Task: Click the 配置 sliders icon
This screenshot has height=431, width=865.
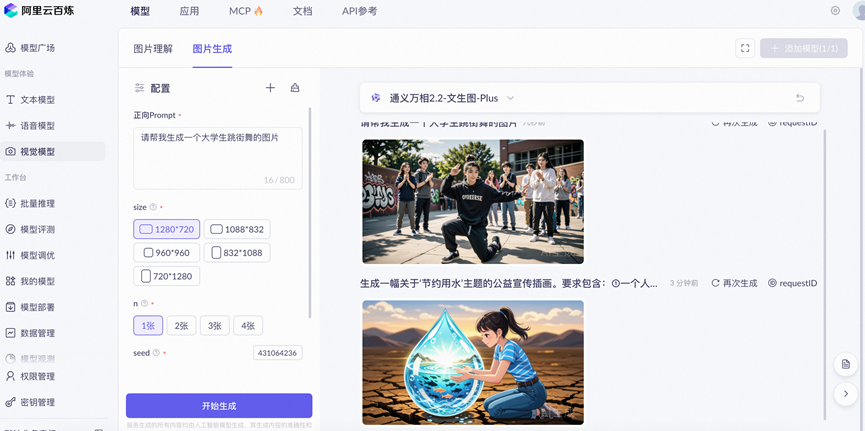Action: point(139,88)
